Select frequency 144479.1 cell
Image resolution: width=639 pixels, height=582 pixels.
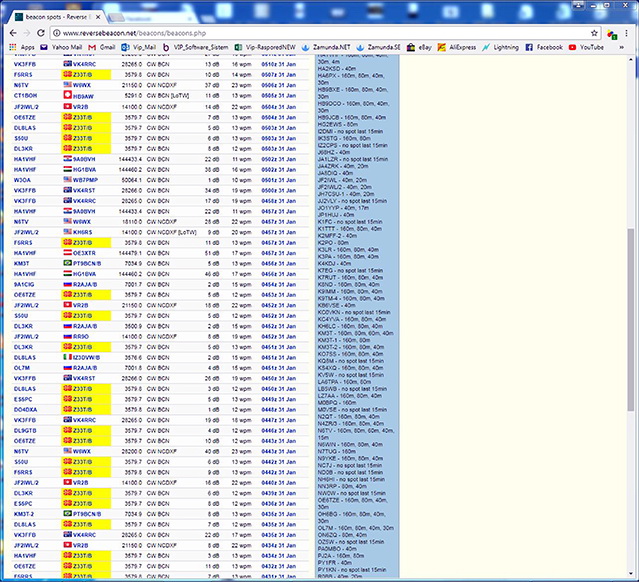coord(131,253)
